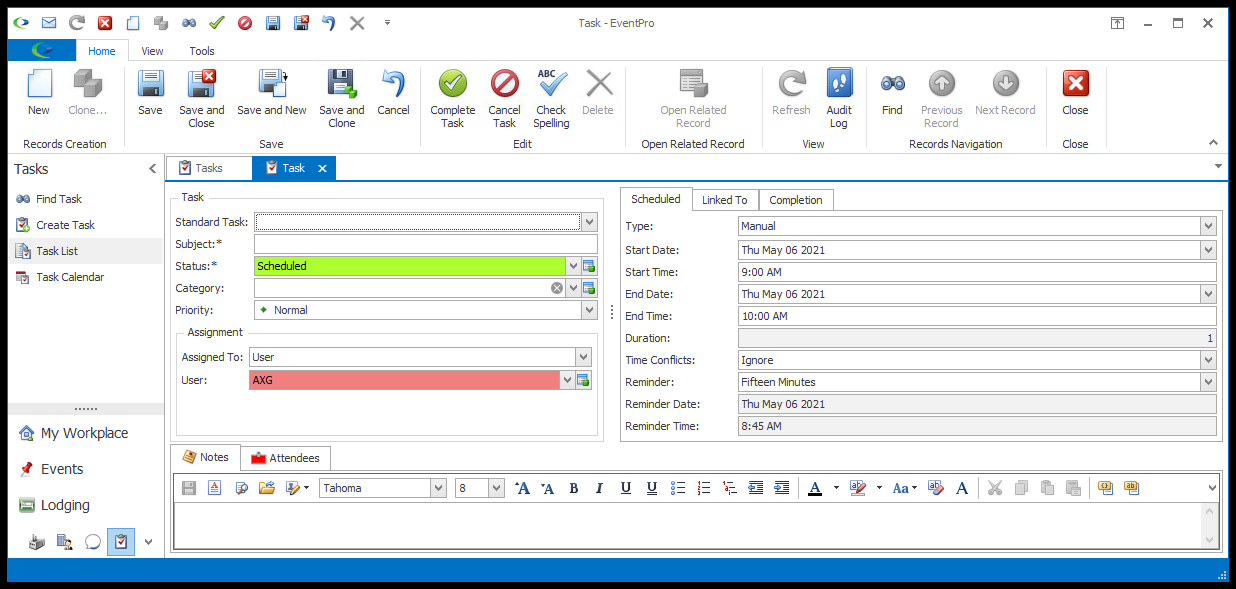Click the red Close button in the ribbon
The height and width of the screenshot is (589, 1236).
click(1076, 93)
